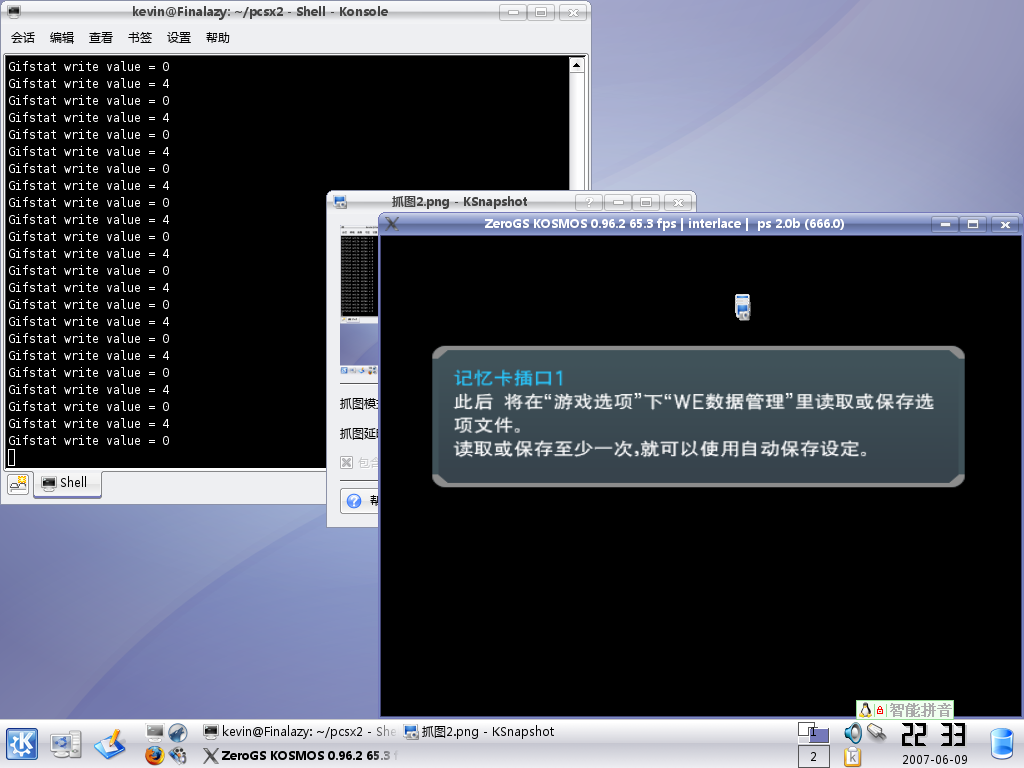Open the 书签 menu in Konsole
This screenshot has width=1024, height=768.
(x=140, y=38)
